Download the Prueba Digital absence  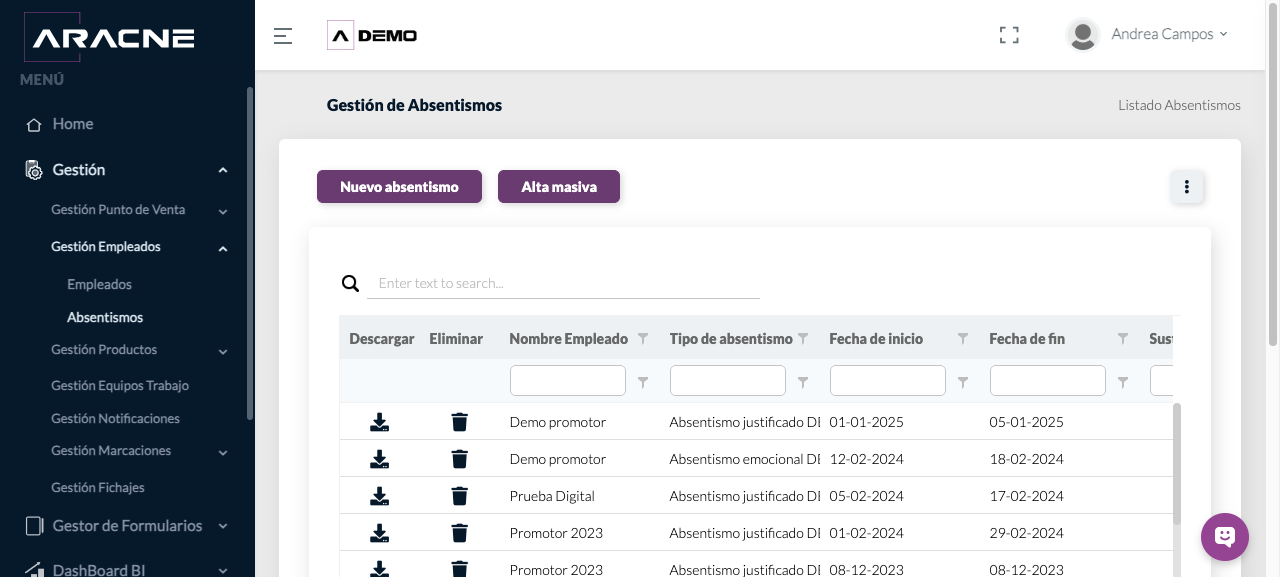coord(379,496)
